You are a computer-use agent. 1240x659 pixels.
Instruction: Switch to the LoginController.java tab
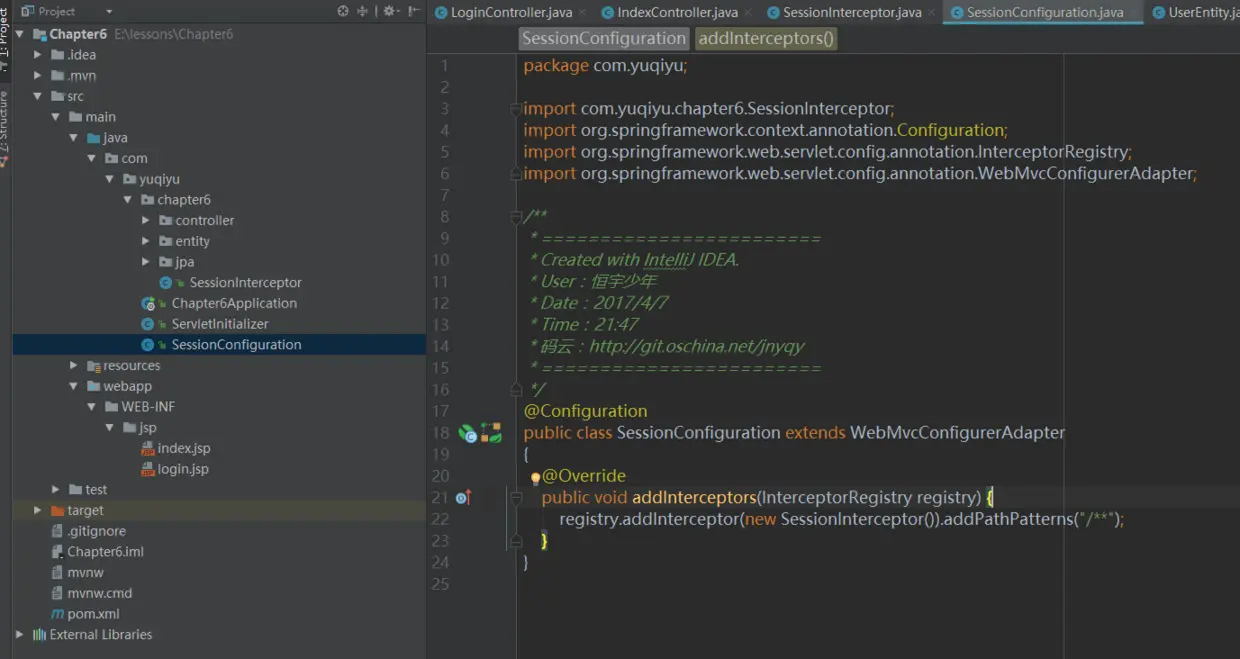tap(511, 13)
